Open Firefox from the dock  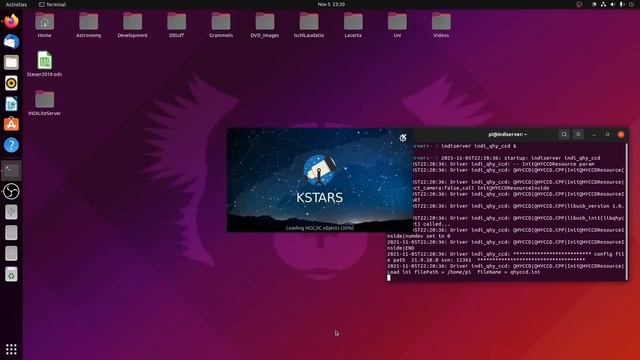11,21
